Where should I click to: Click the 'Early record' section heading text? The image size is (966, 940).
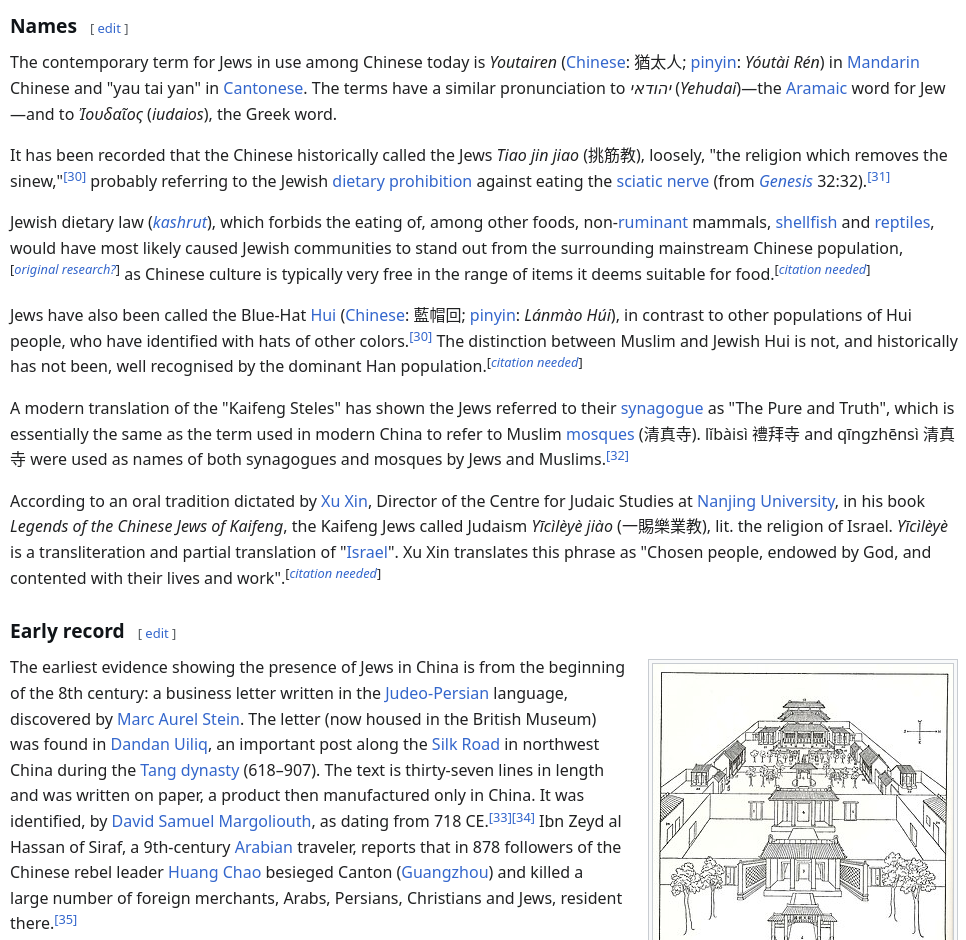coord(67,631)
